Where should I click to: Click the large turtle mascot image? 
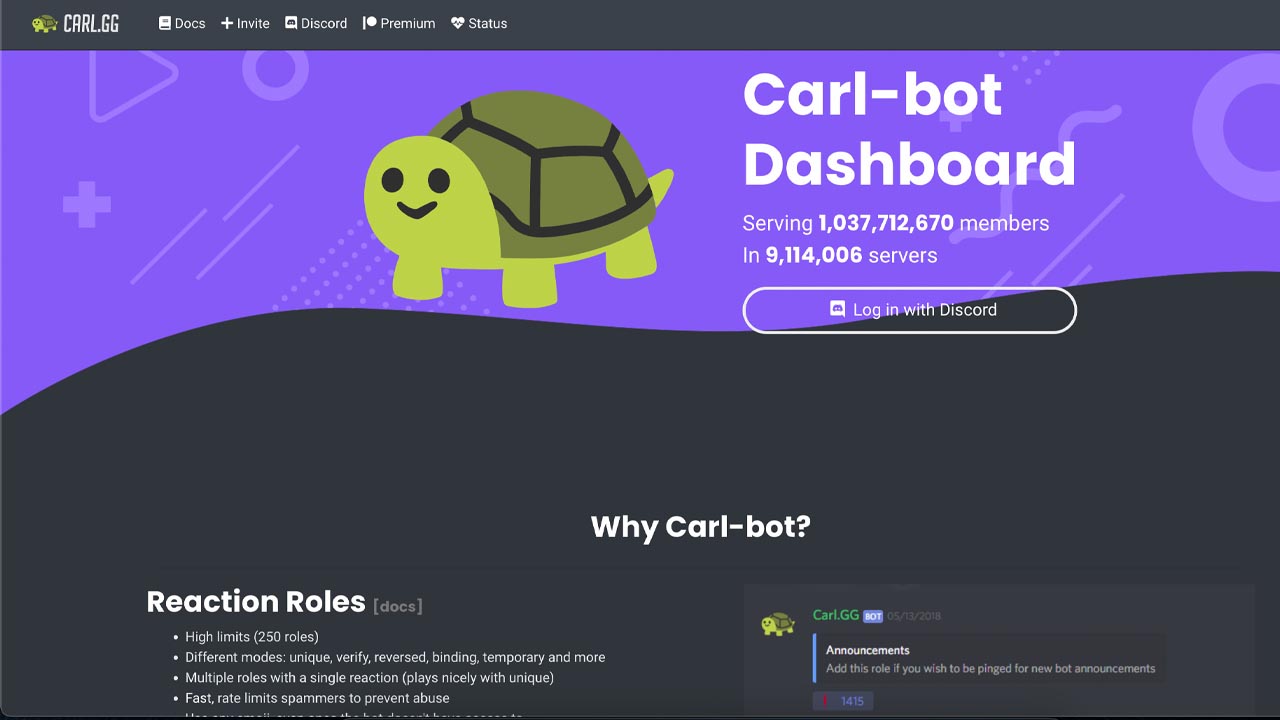coord(517,198)
